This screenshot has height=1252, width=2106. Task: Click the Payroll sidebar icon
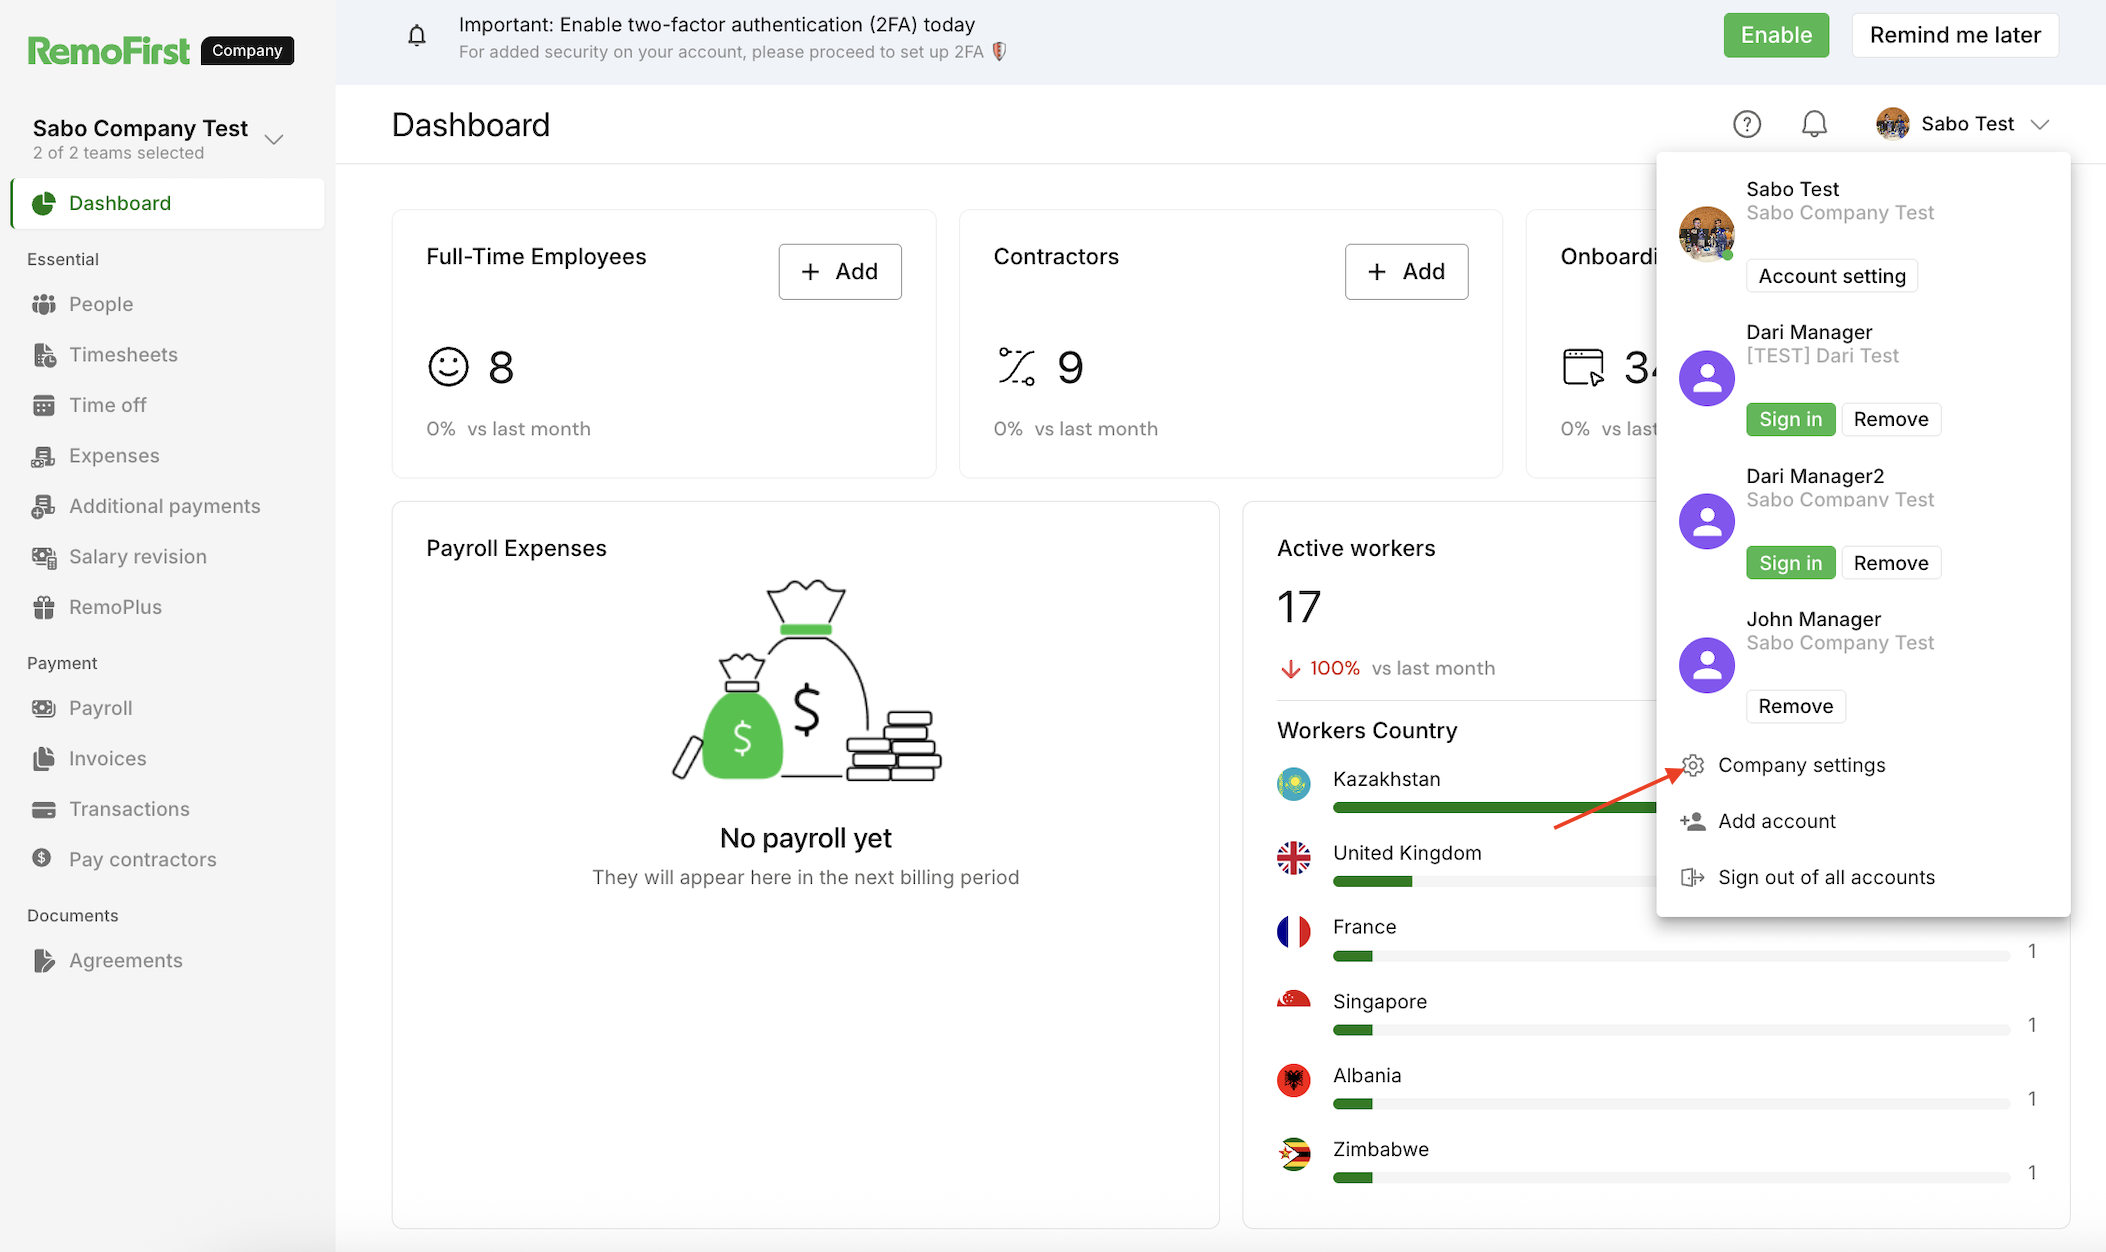pos(43,708)
